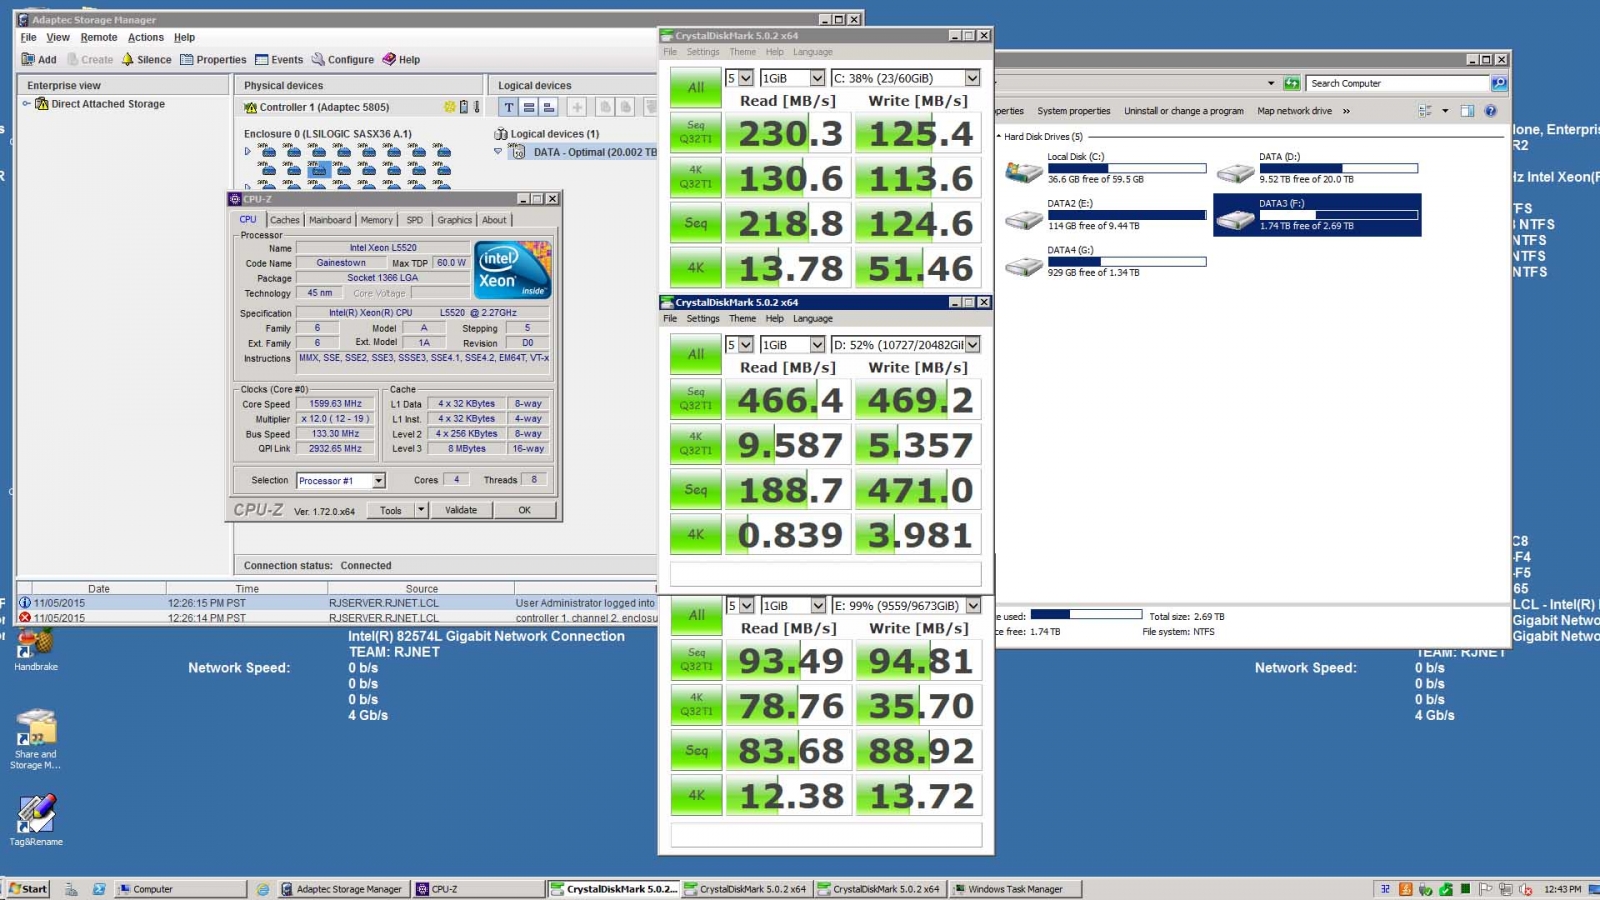Screen dimensions: 1600x900
Task: Click Add in Adaptec Storage Manager toolbar
Action: pos(39,60)
